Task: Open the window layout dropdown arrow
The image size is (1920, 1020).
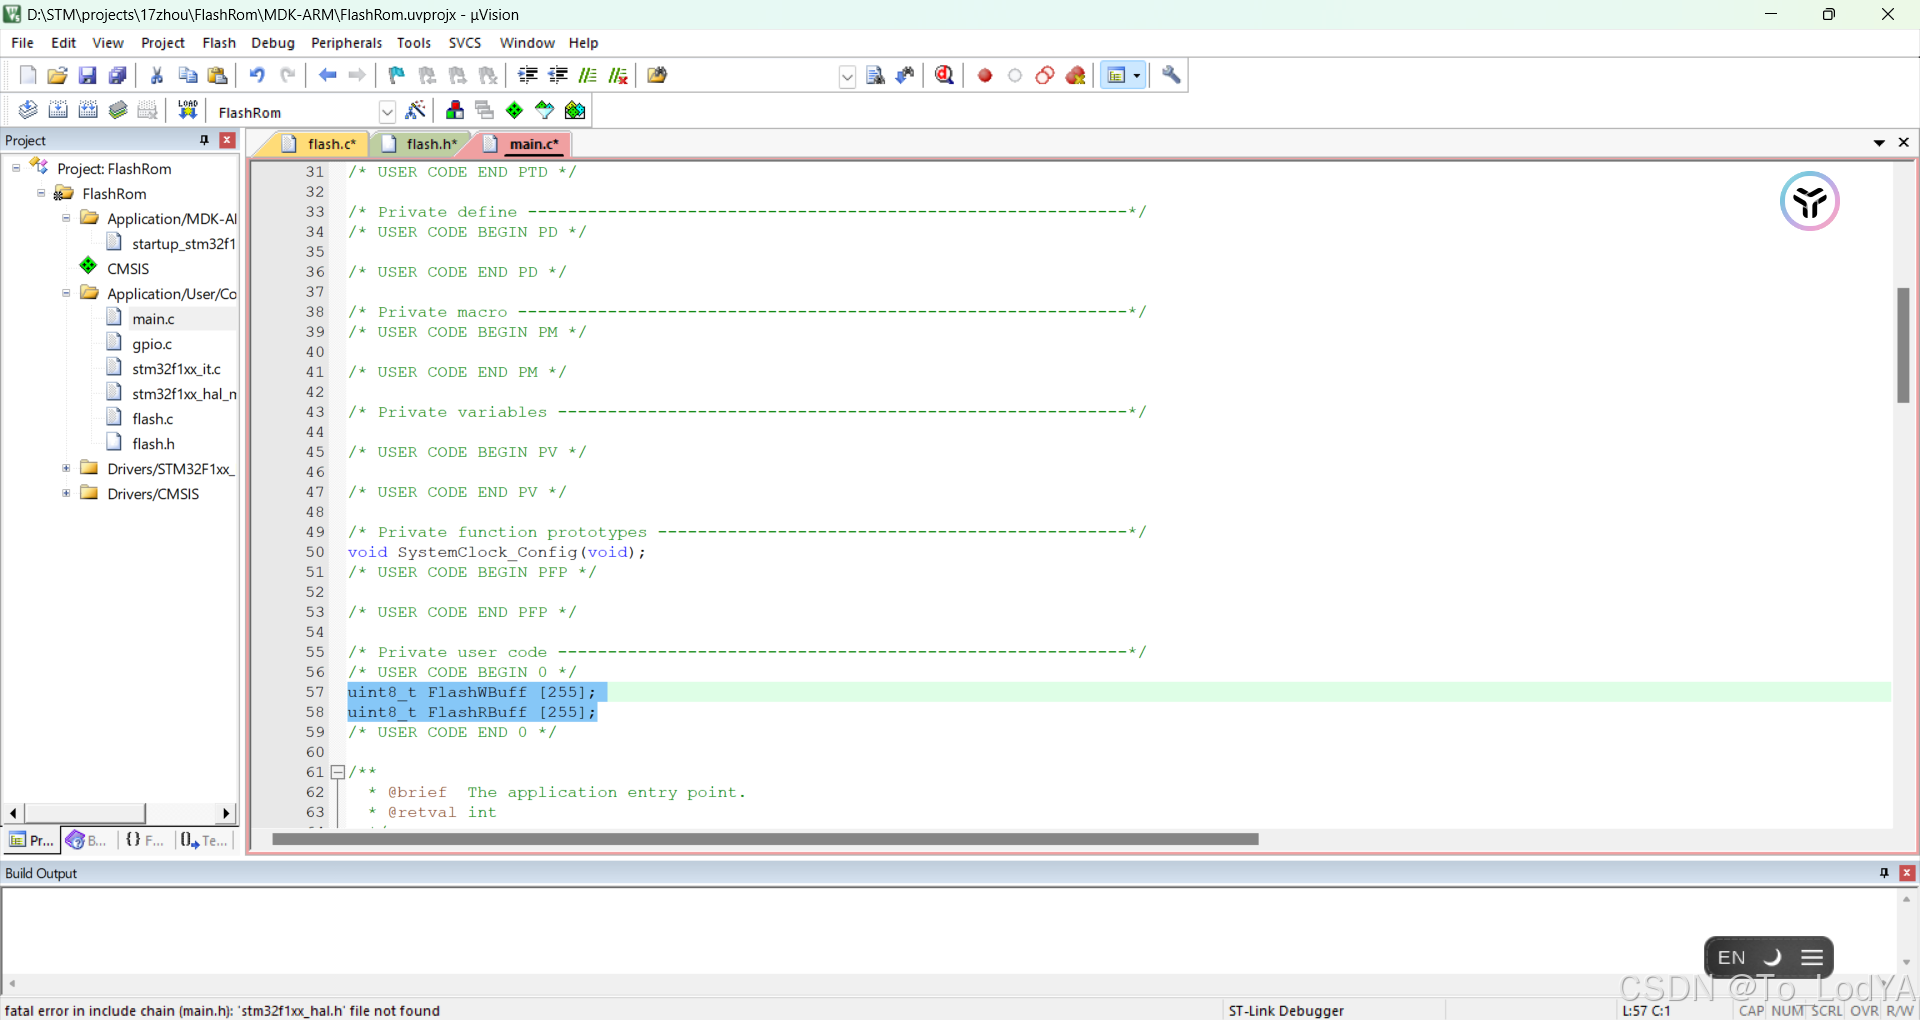Action: tap(1137, 75)
